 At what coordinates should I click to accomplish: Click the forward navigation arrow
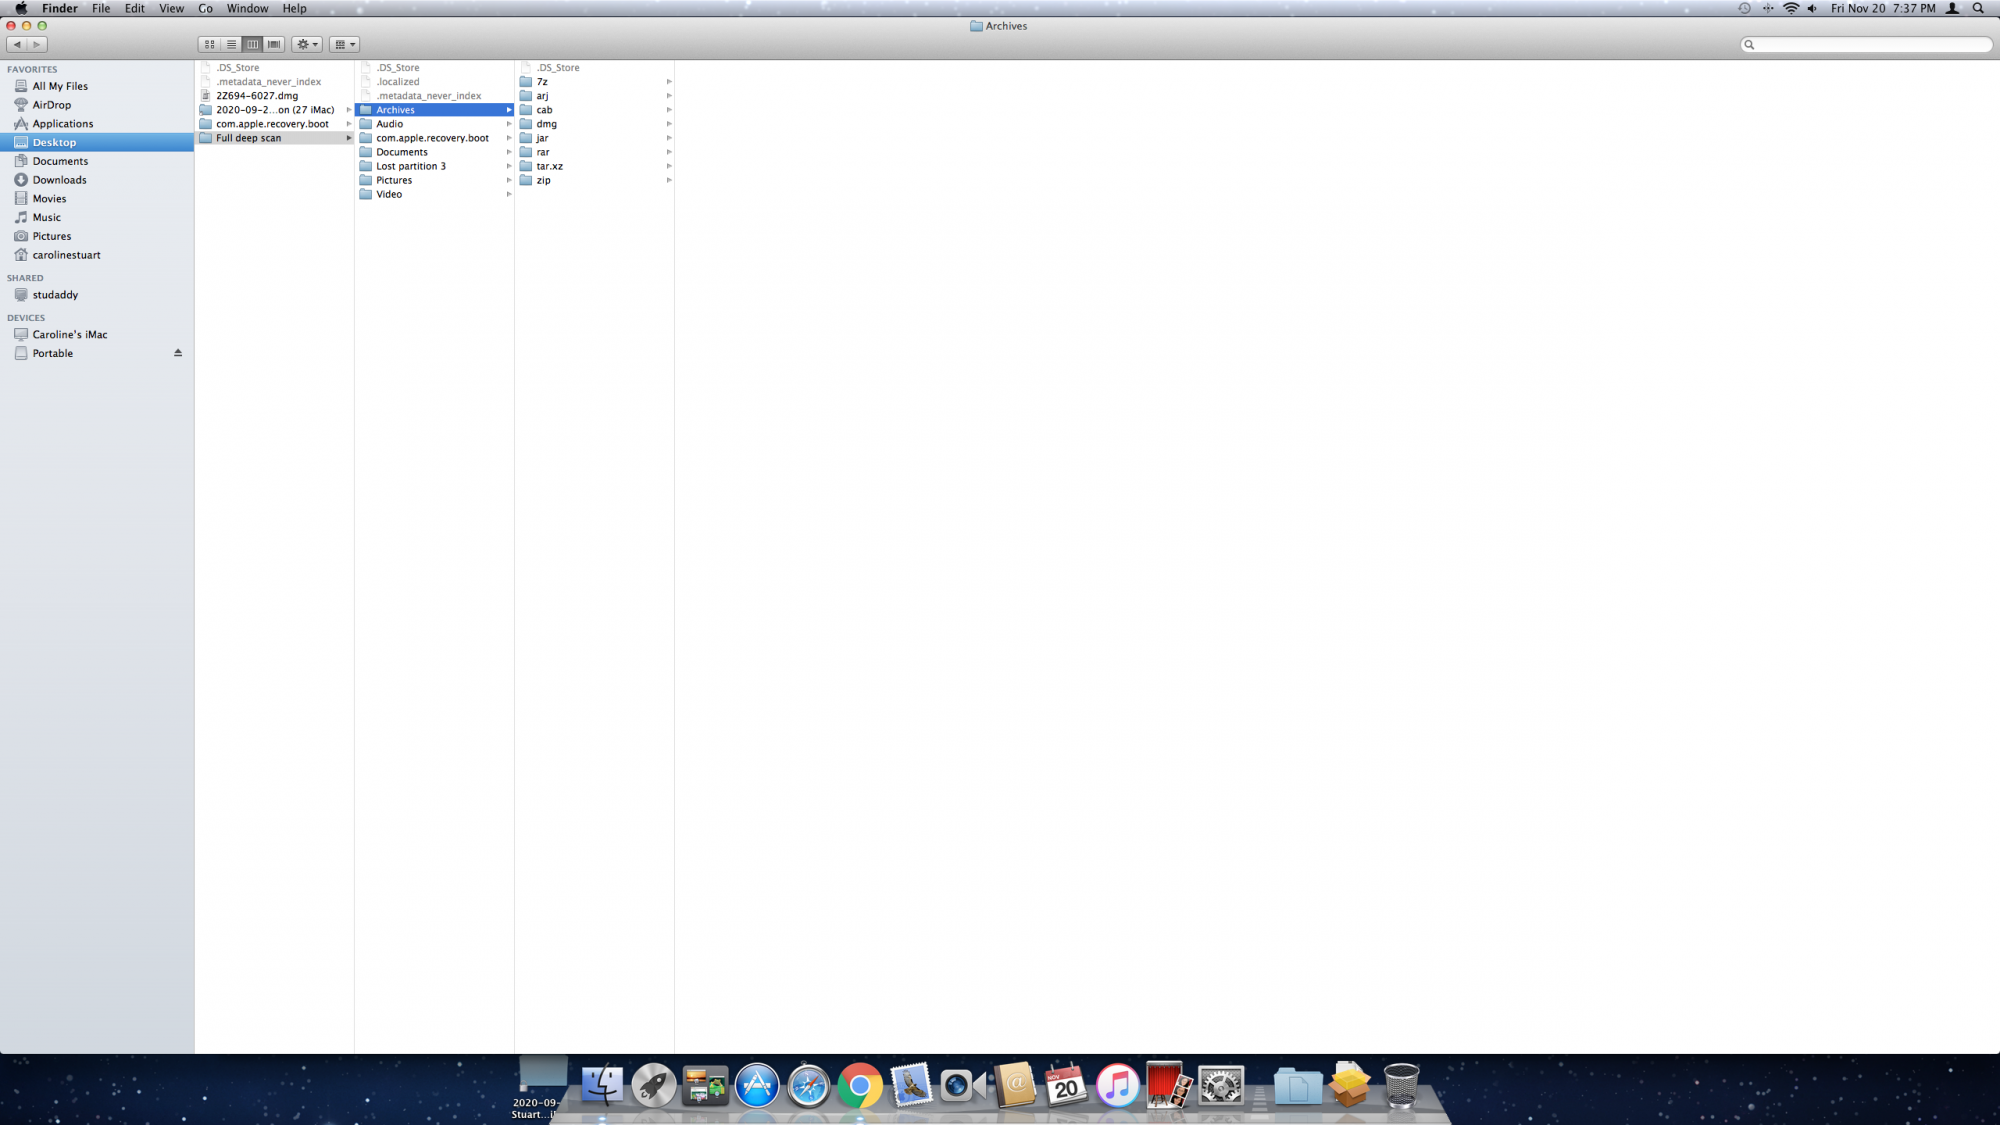[37, 44]
